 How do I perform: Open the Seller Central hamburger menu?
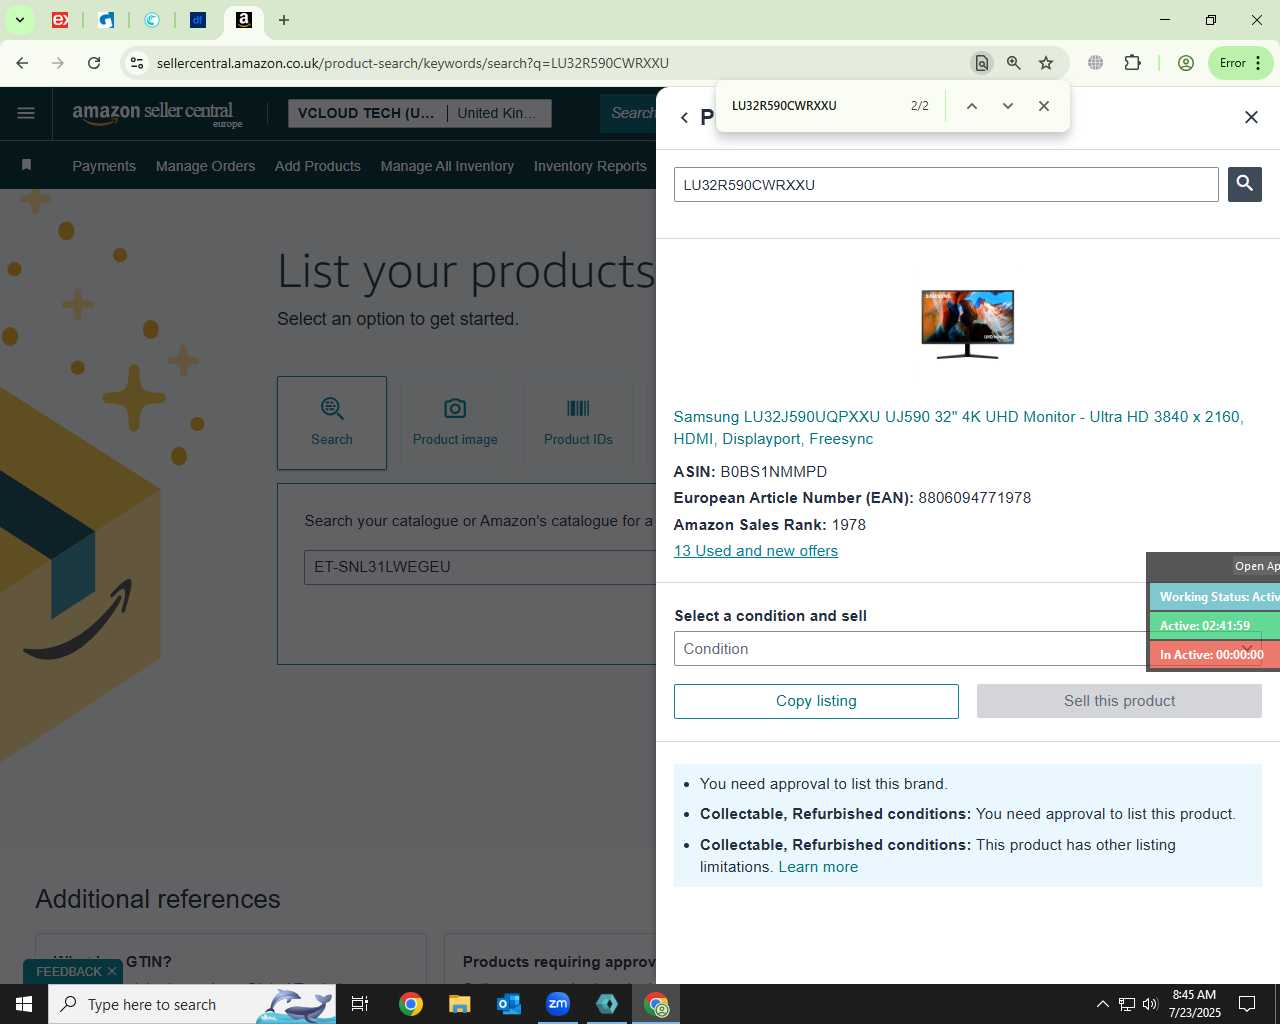tap(26, 113)
